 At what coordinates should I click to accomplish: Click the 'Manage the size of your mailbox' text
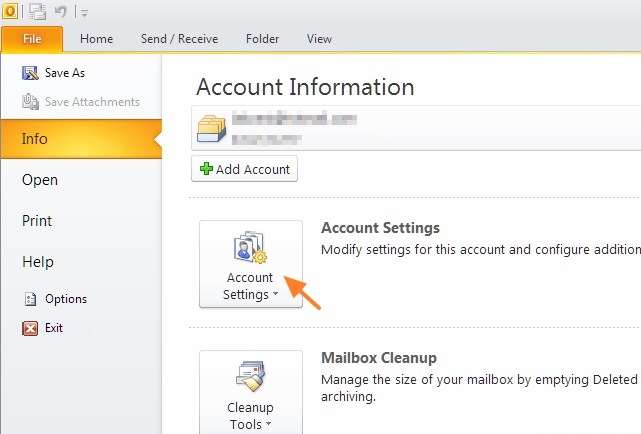[x=479, y=387]
